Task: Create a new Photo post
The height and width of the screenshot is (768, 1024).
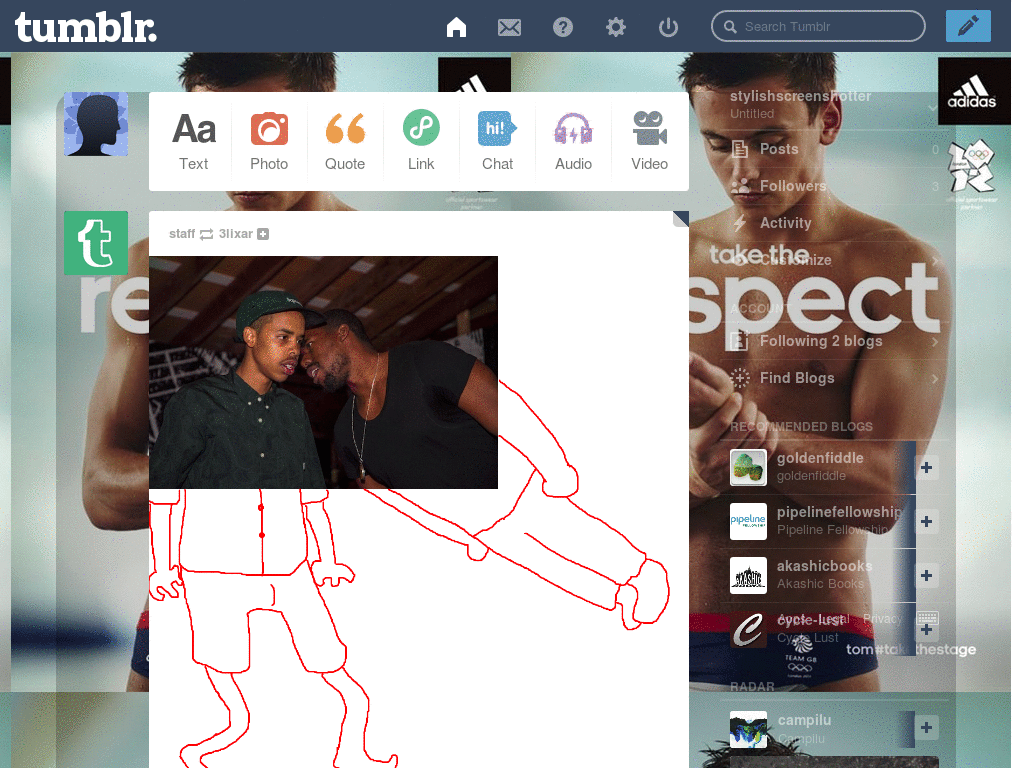Action: (x=269, y=140)
